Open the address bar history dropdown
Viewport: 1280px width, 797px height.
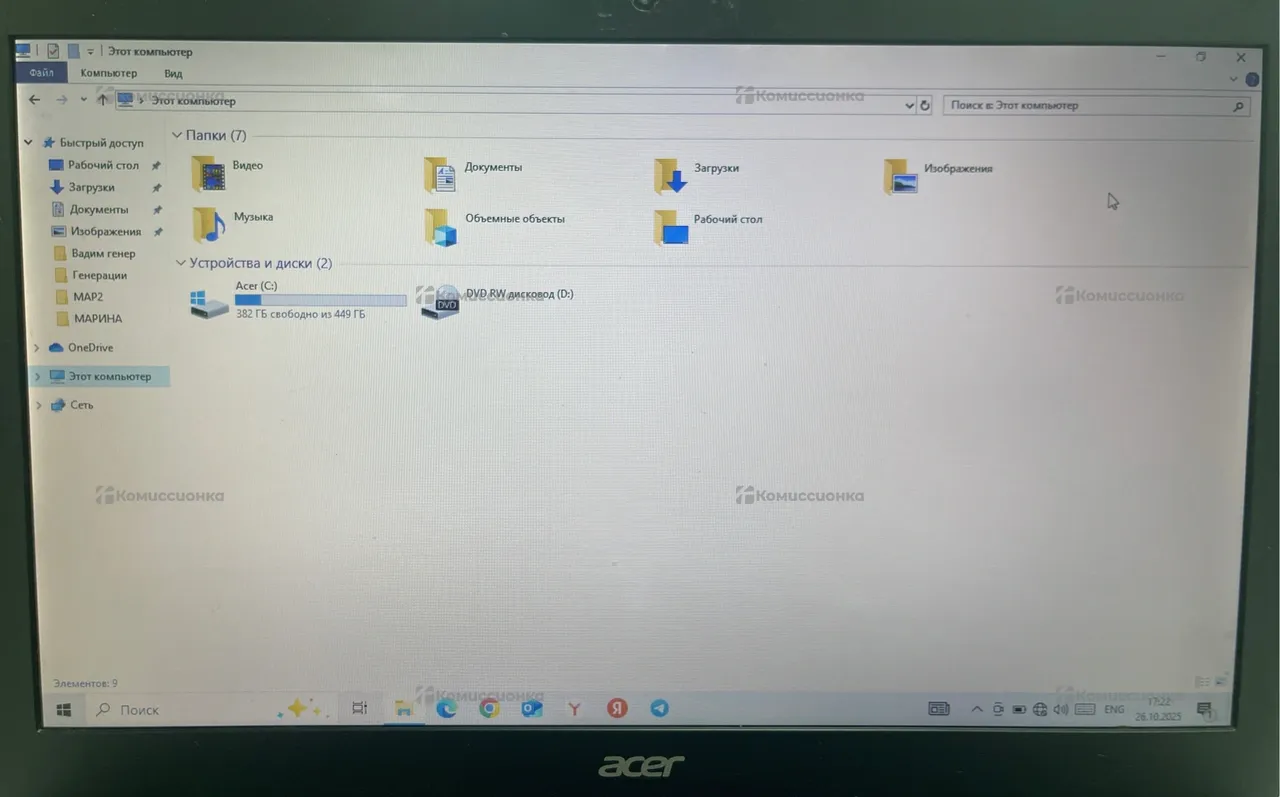[x=909, y=105]
